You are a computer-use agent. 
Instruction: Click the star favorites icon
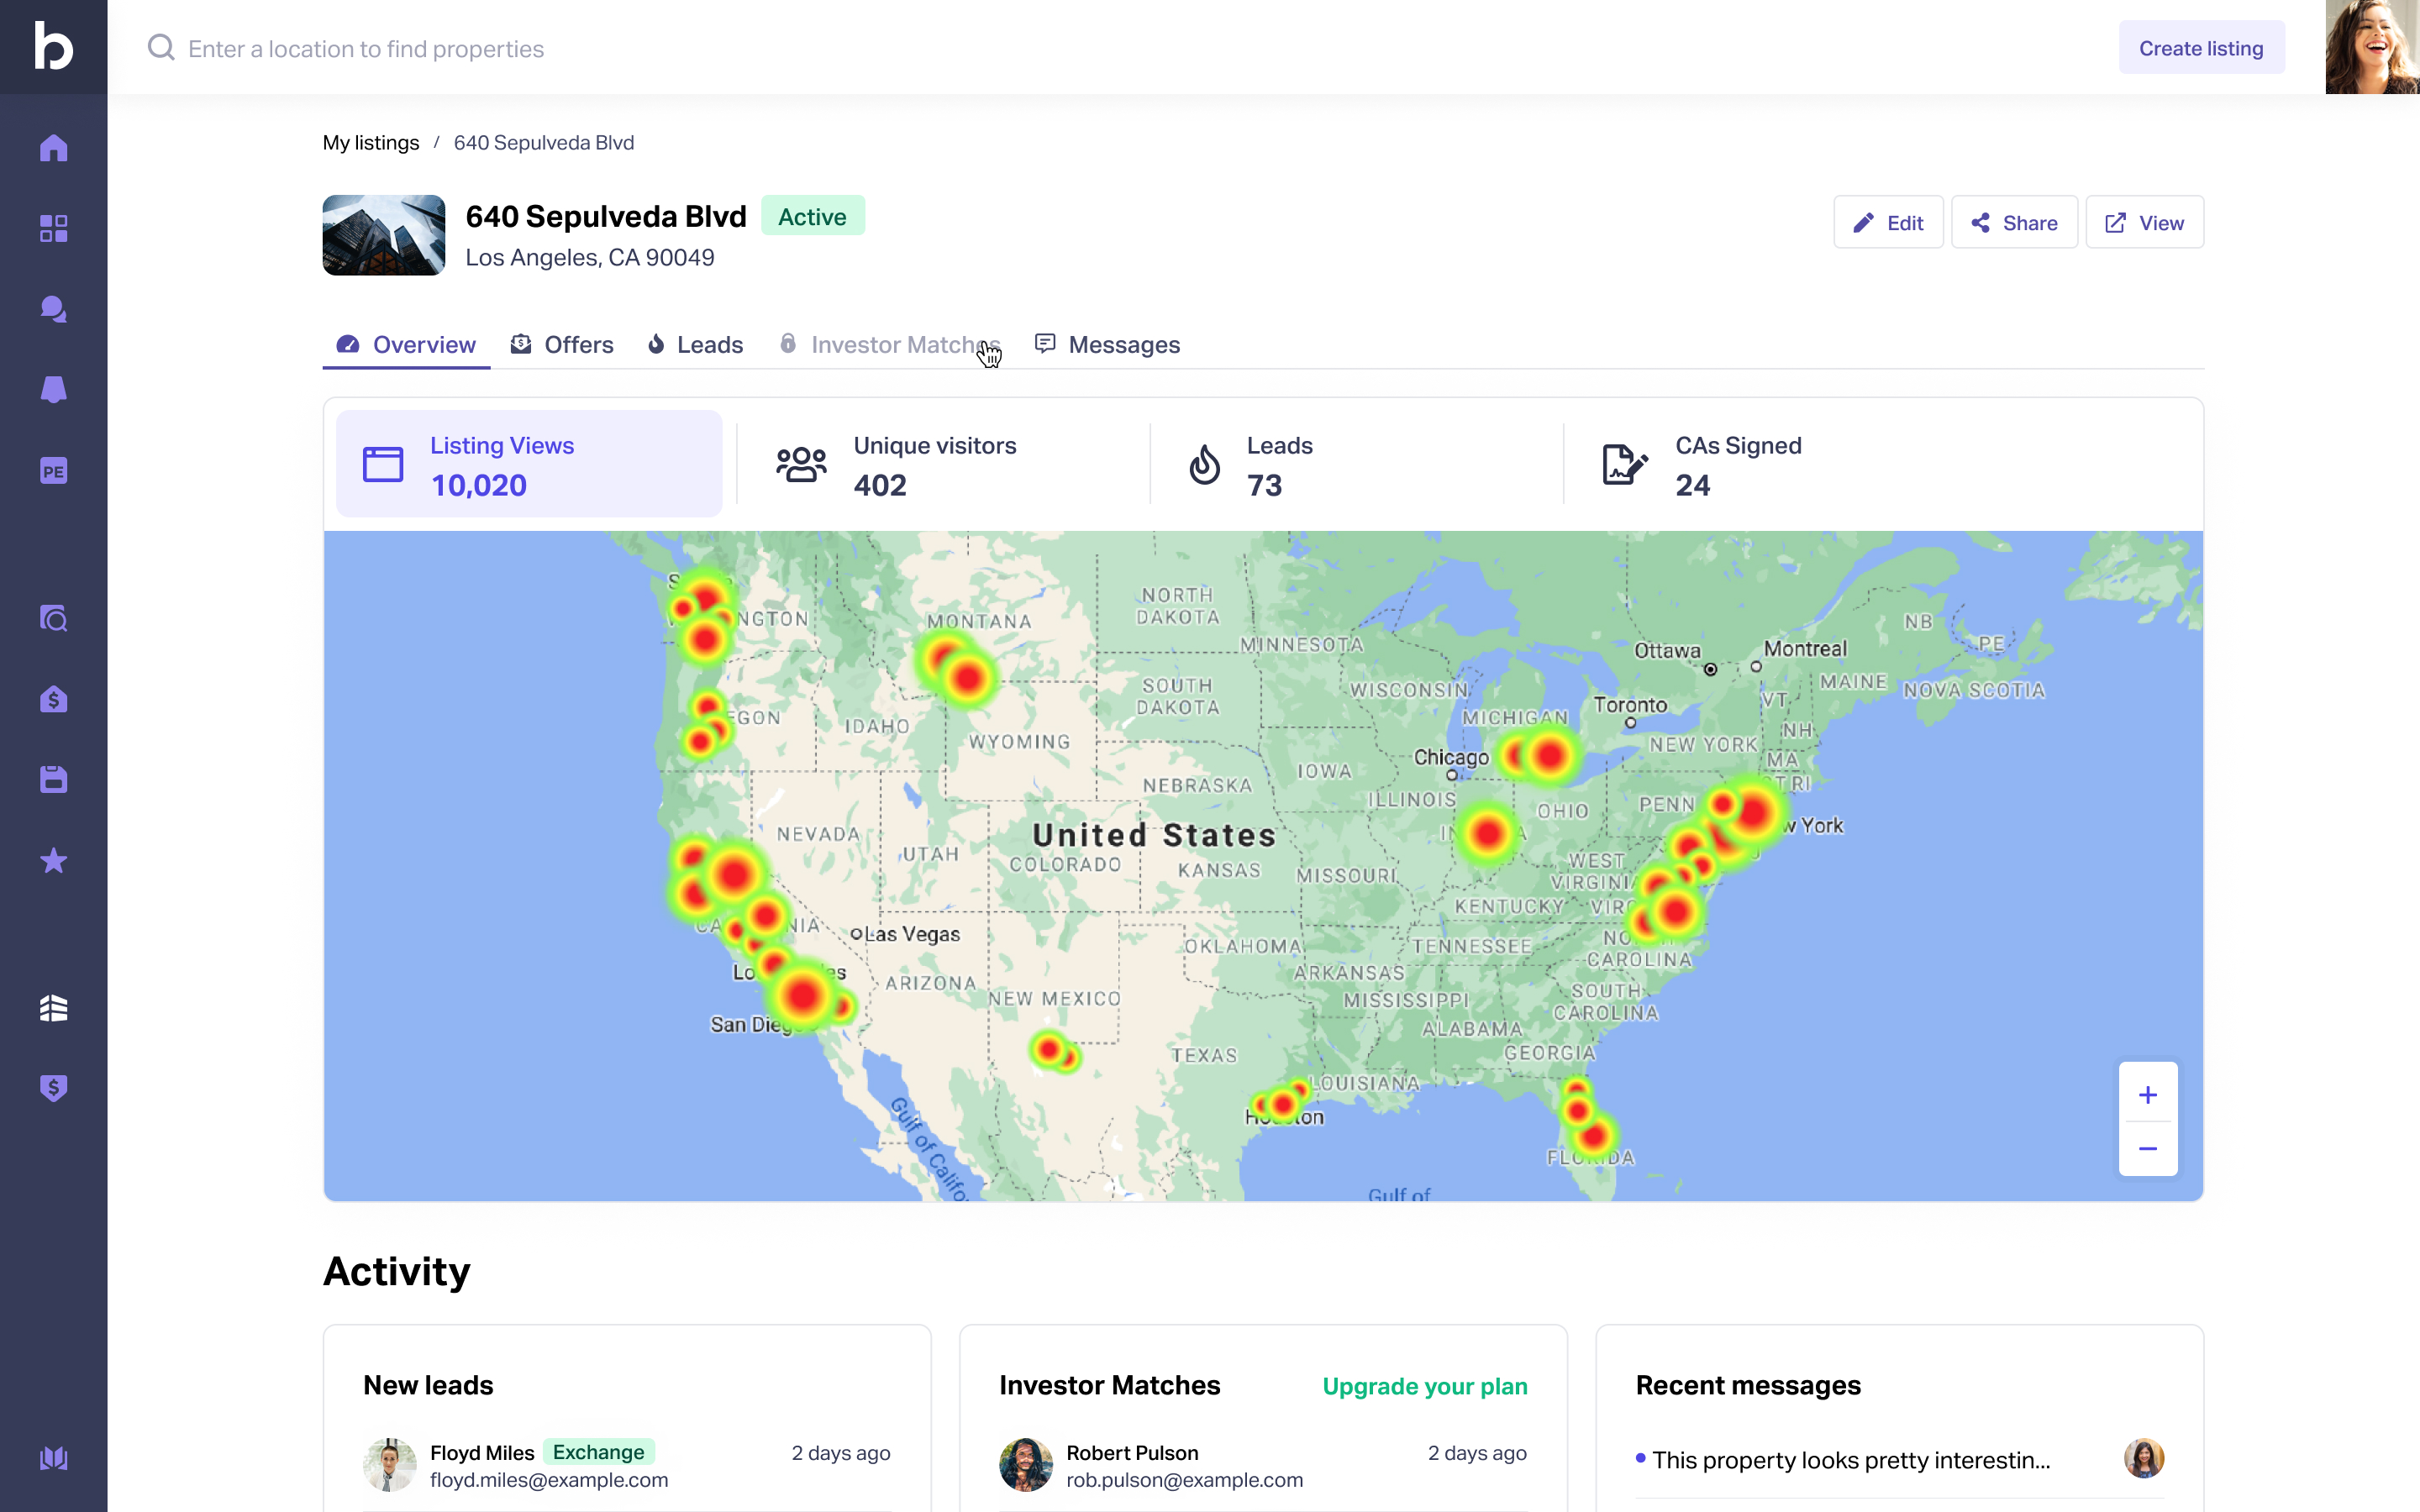[53, 860]
